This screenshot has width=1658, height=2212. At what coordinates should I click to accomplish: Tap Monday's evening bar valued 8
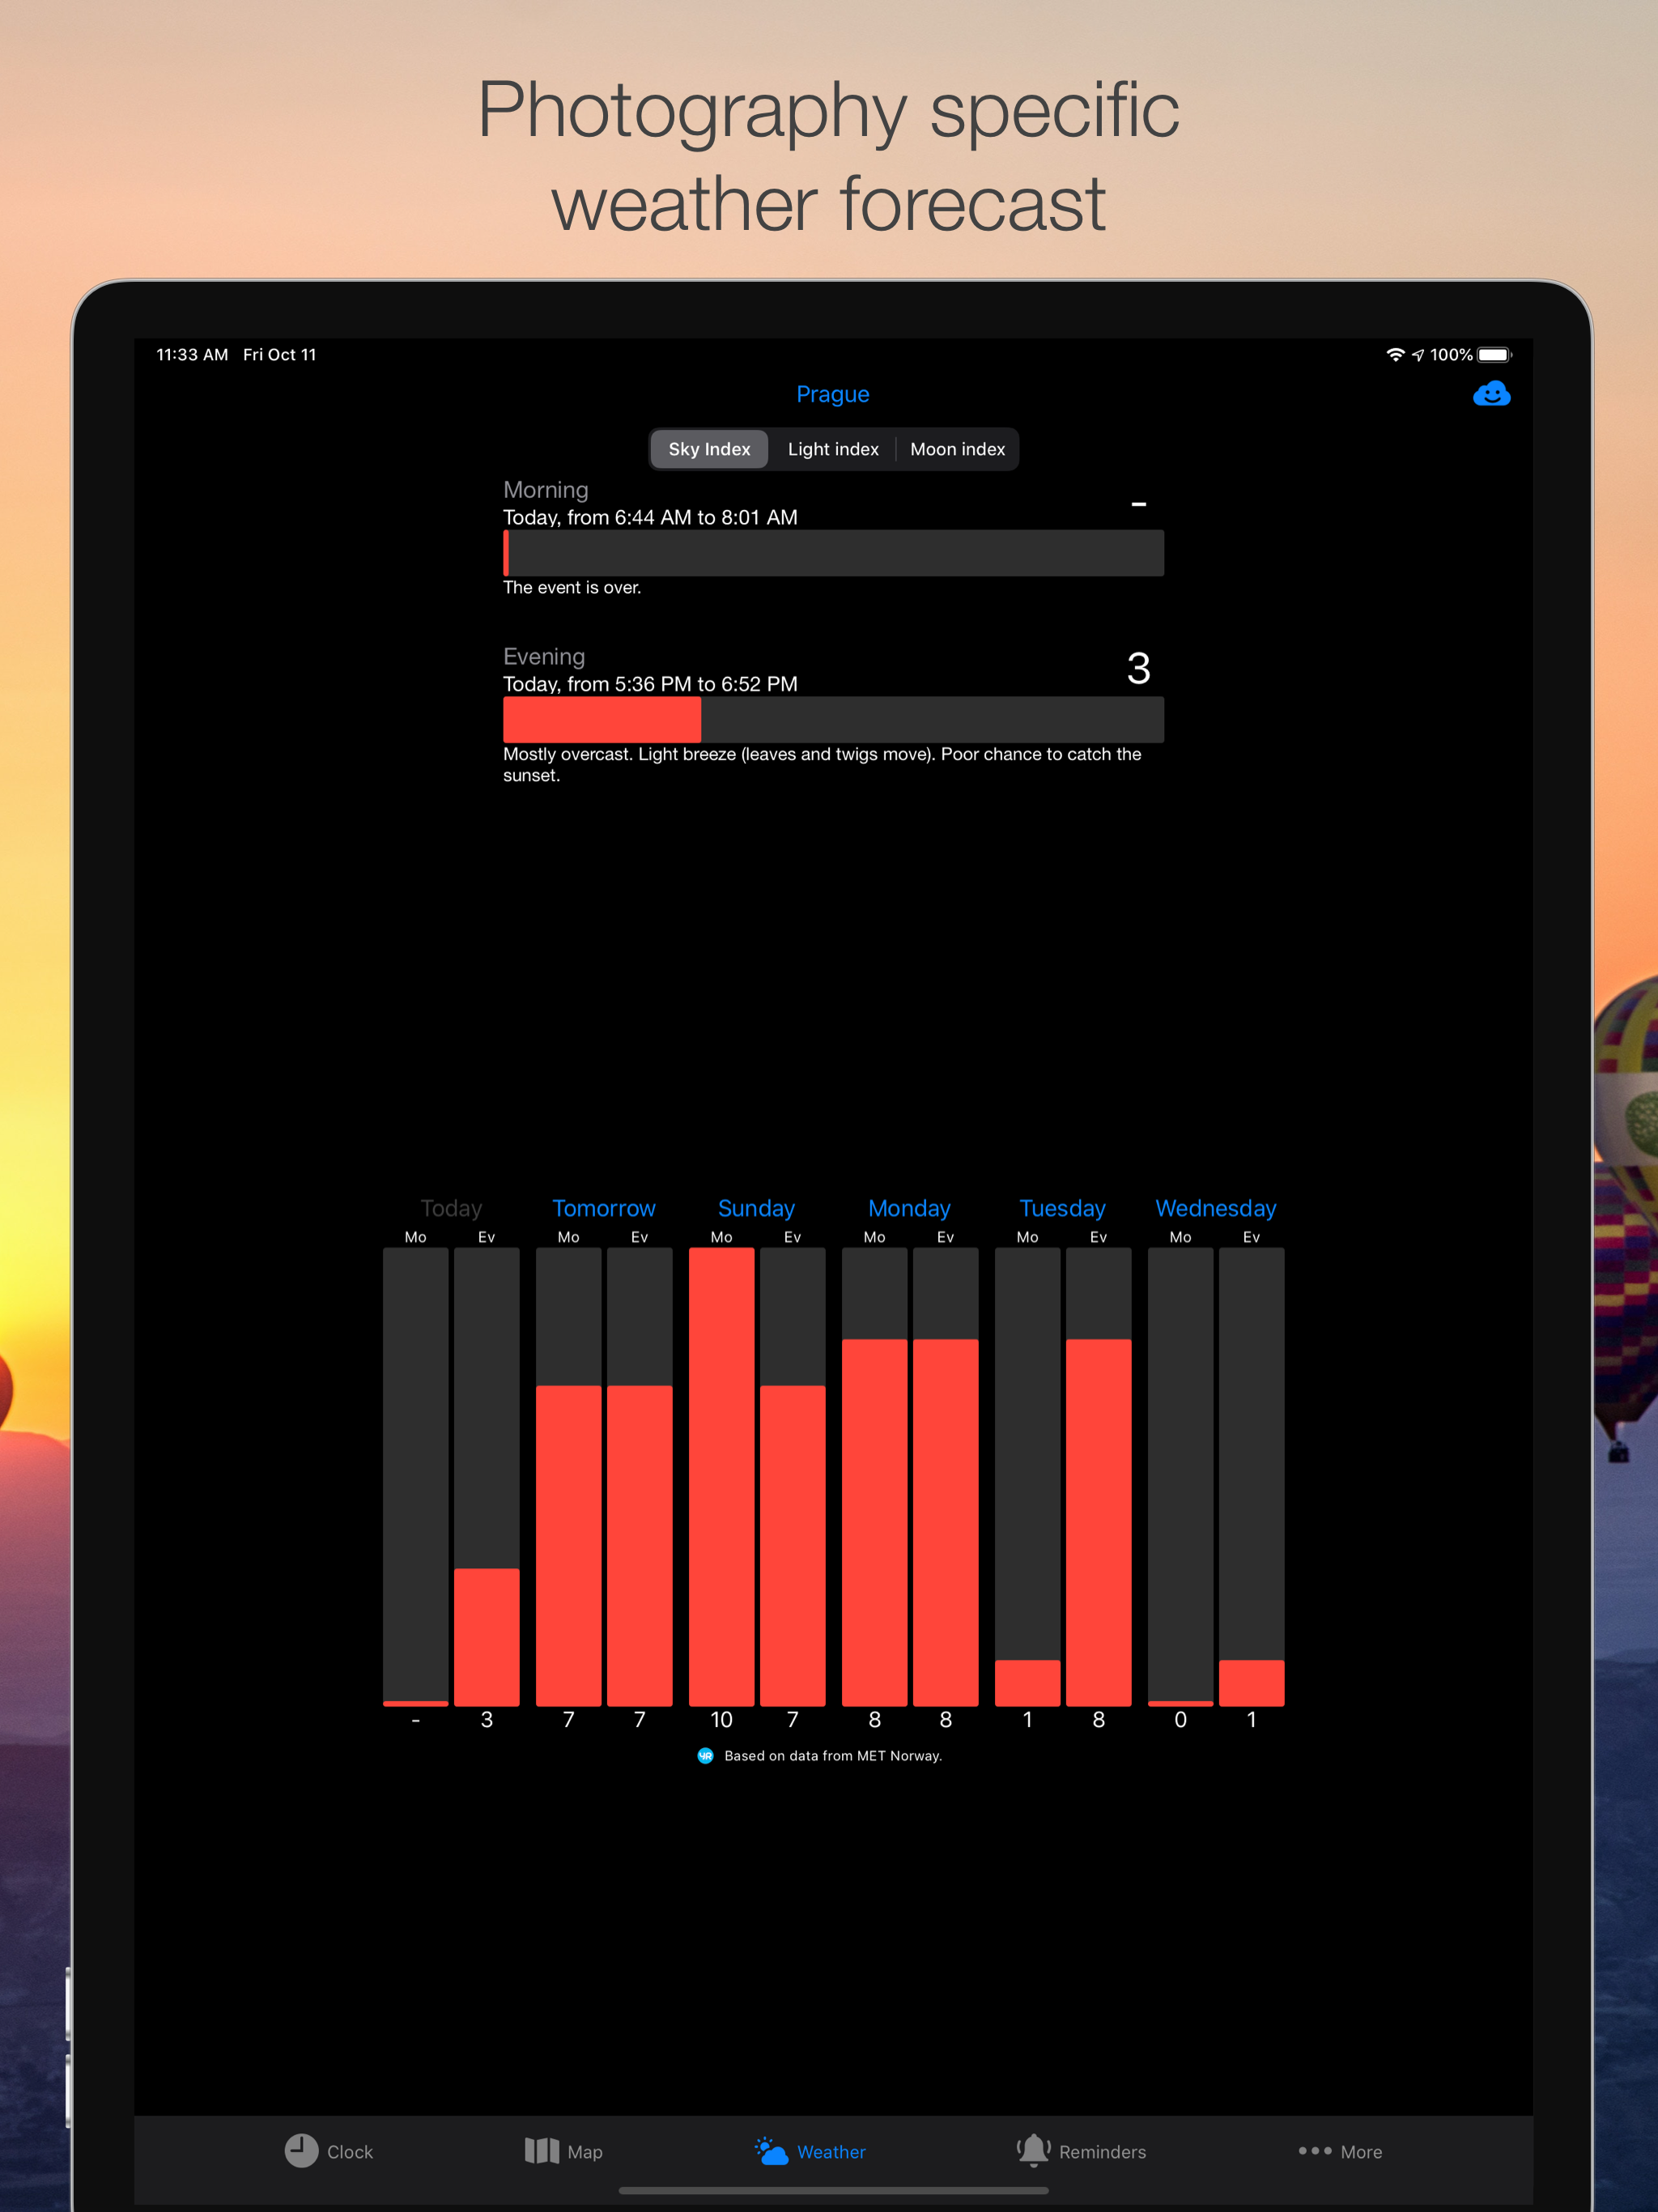946,1476
